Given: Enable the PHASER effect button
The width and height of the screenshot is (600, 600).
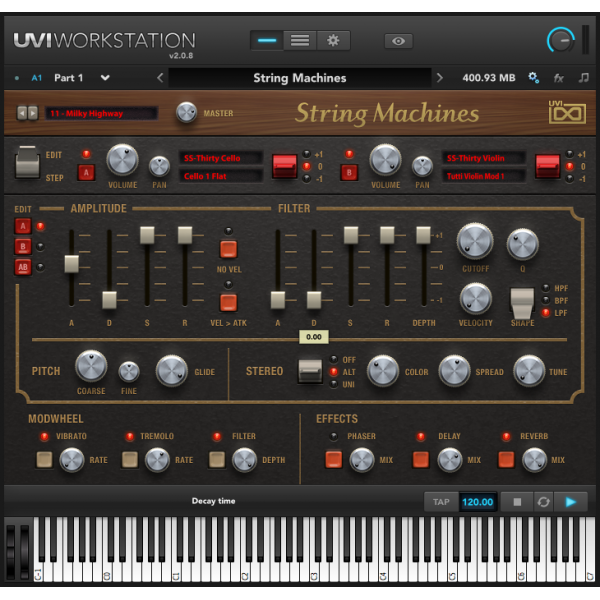Looking at the screenshot, I should (334, 460).
